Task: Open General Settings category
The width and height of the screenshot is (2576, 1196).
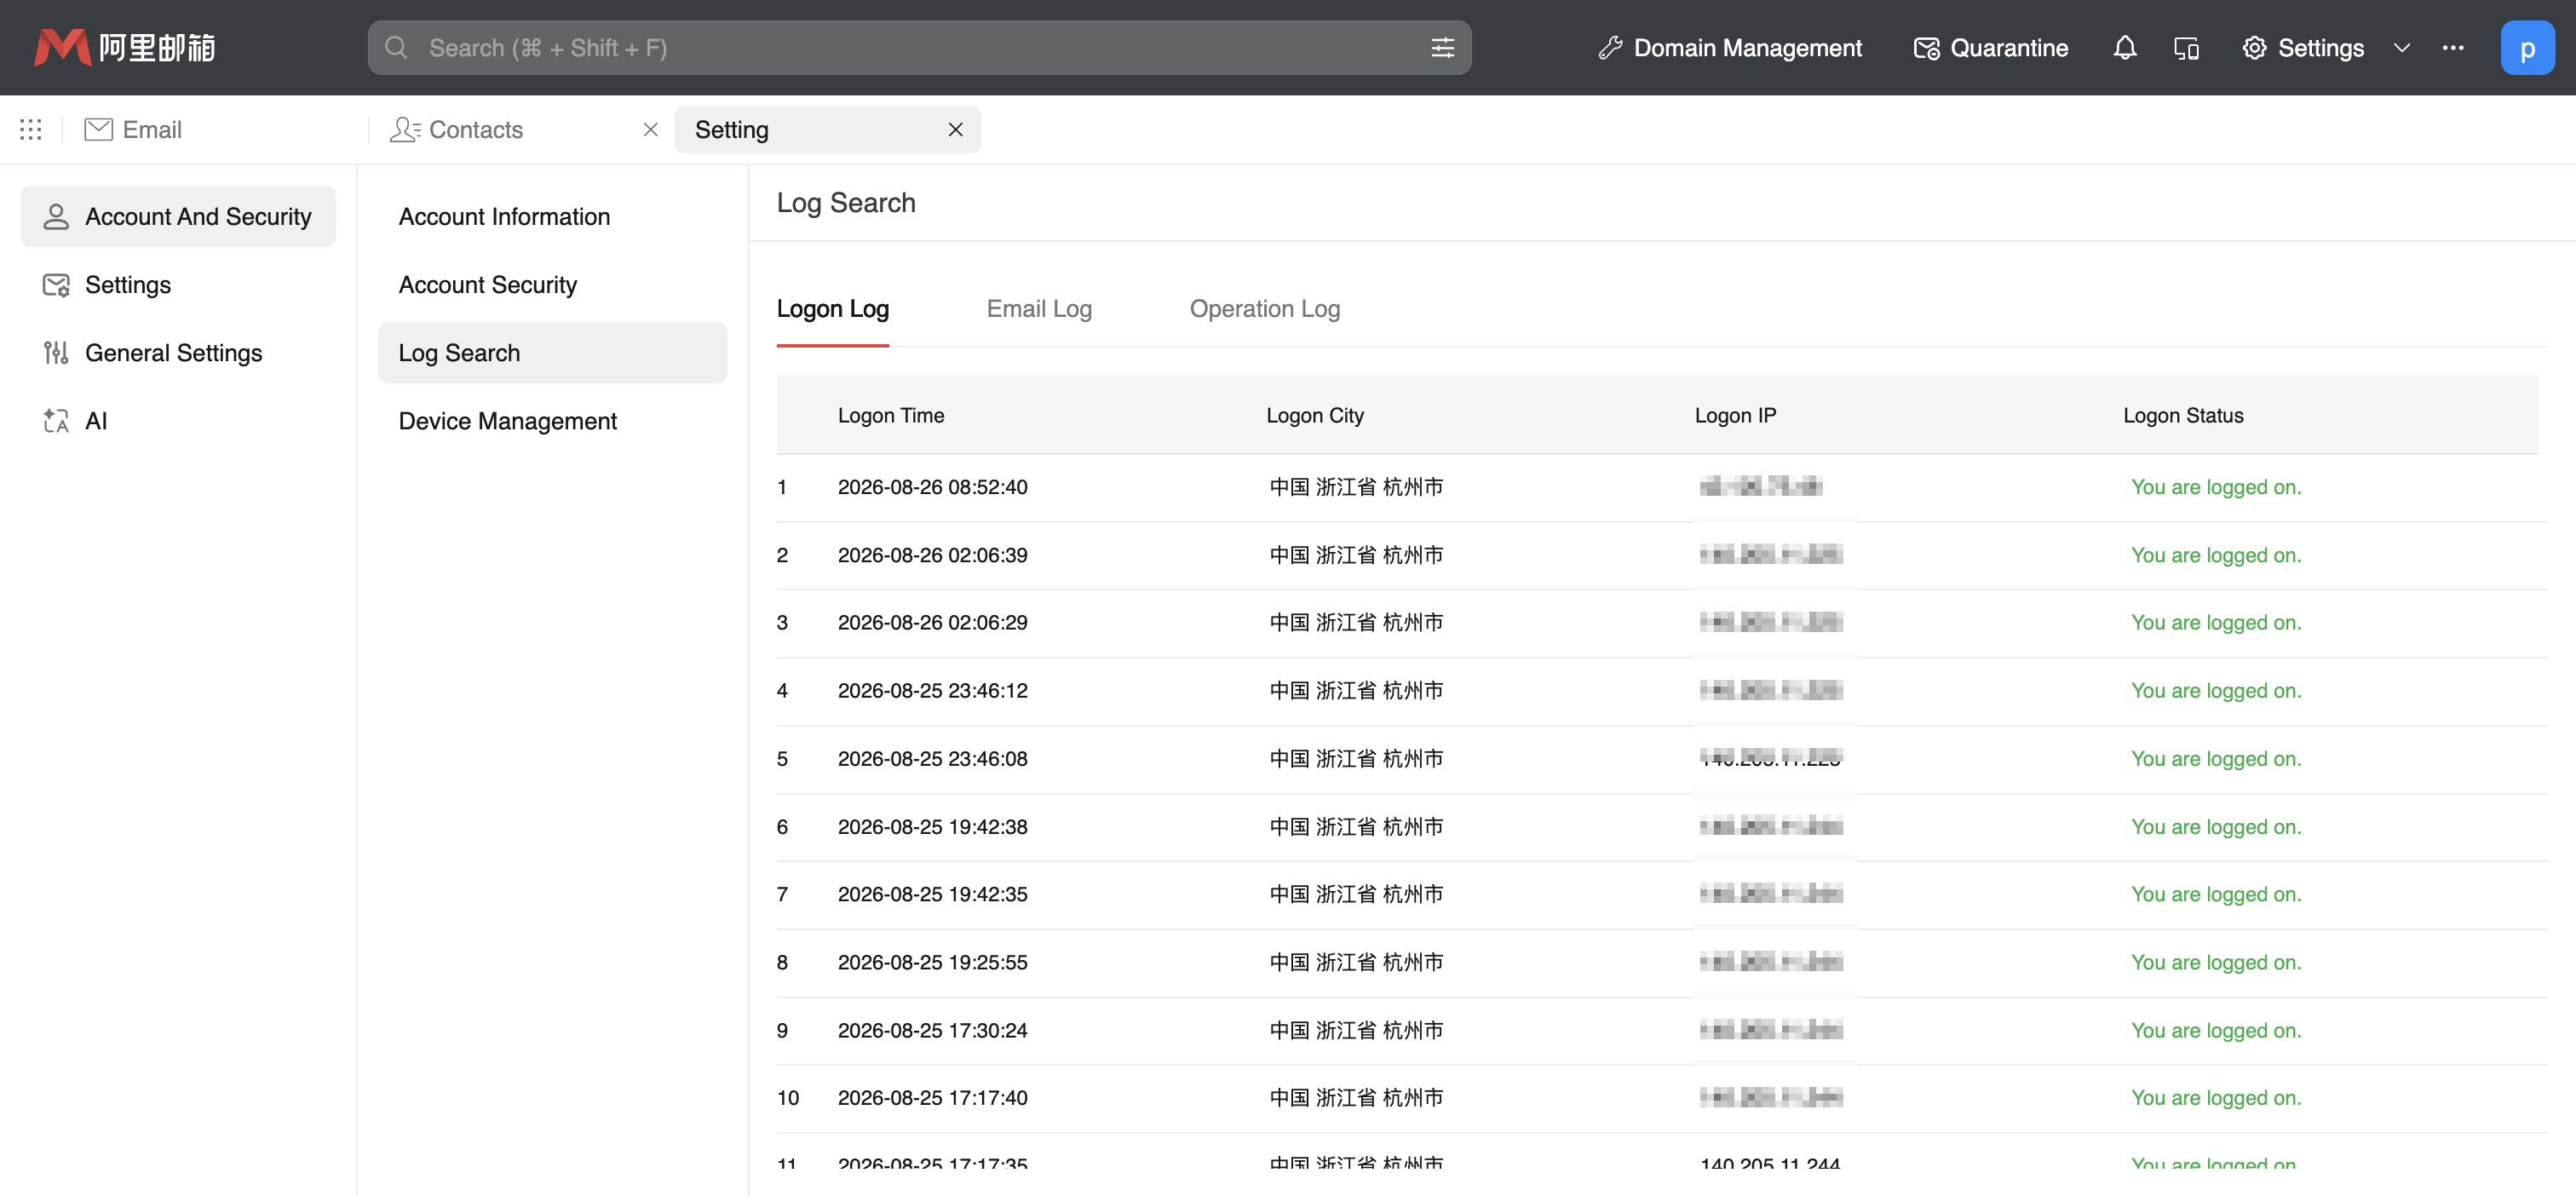Action: pos(178,352)
